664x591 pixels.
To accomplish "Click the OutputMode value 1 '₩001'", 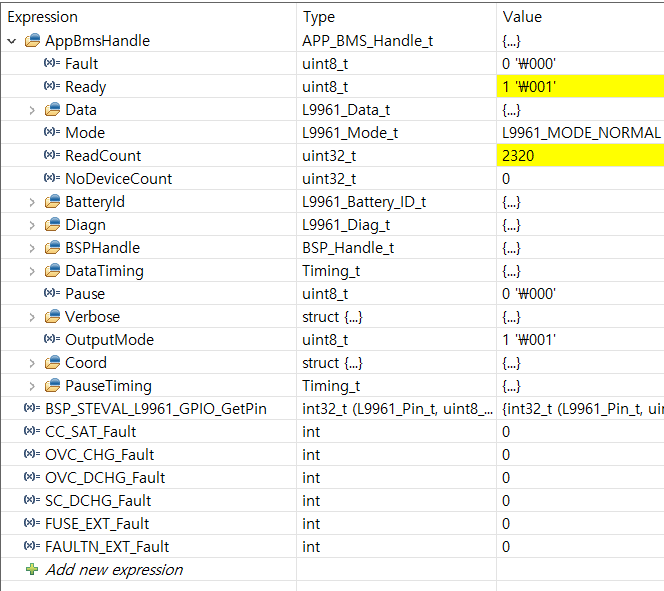I will click(529, 340).
